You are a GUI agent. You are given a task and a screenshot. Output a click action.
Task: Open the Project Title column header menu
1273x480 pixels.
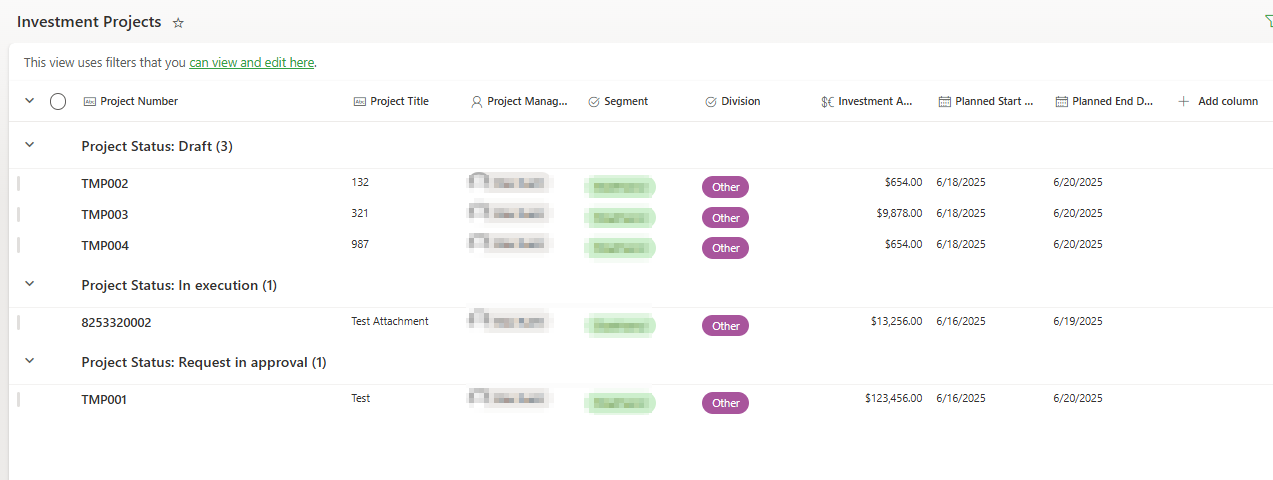click(398, 101)
